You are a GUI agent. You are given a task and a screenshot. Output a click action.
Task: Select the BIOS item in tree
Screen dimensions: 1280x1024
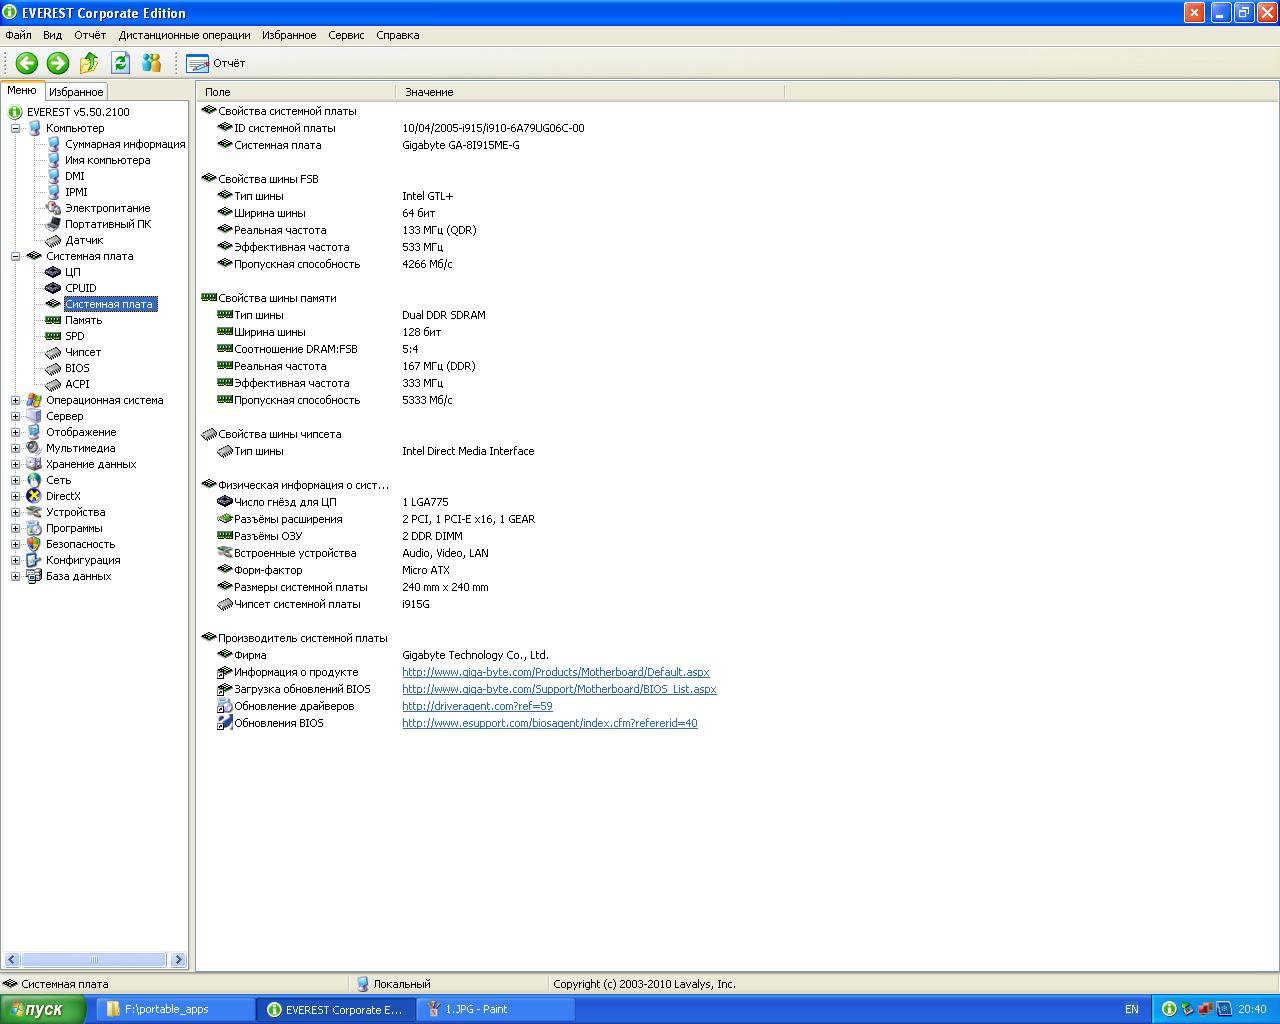(x=77, y=368)
